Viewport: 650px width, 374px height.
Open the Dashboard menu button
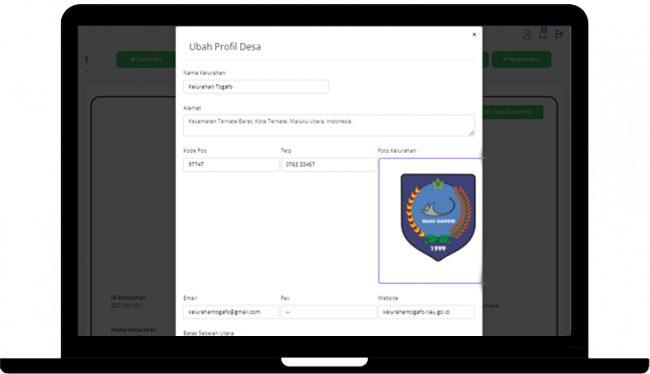(x=146, y=59)
